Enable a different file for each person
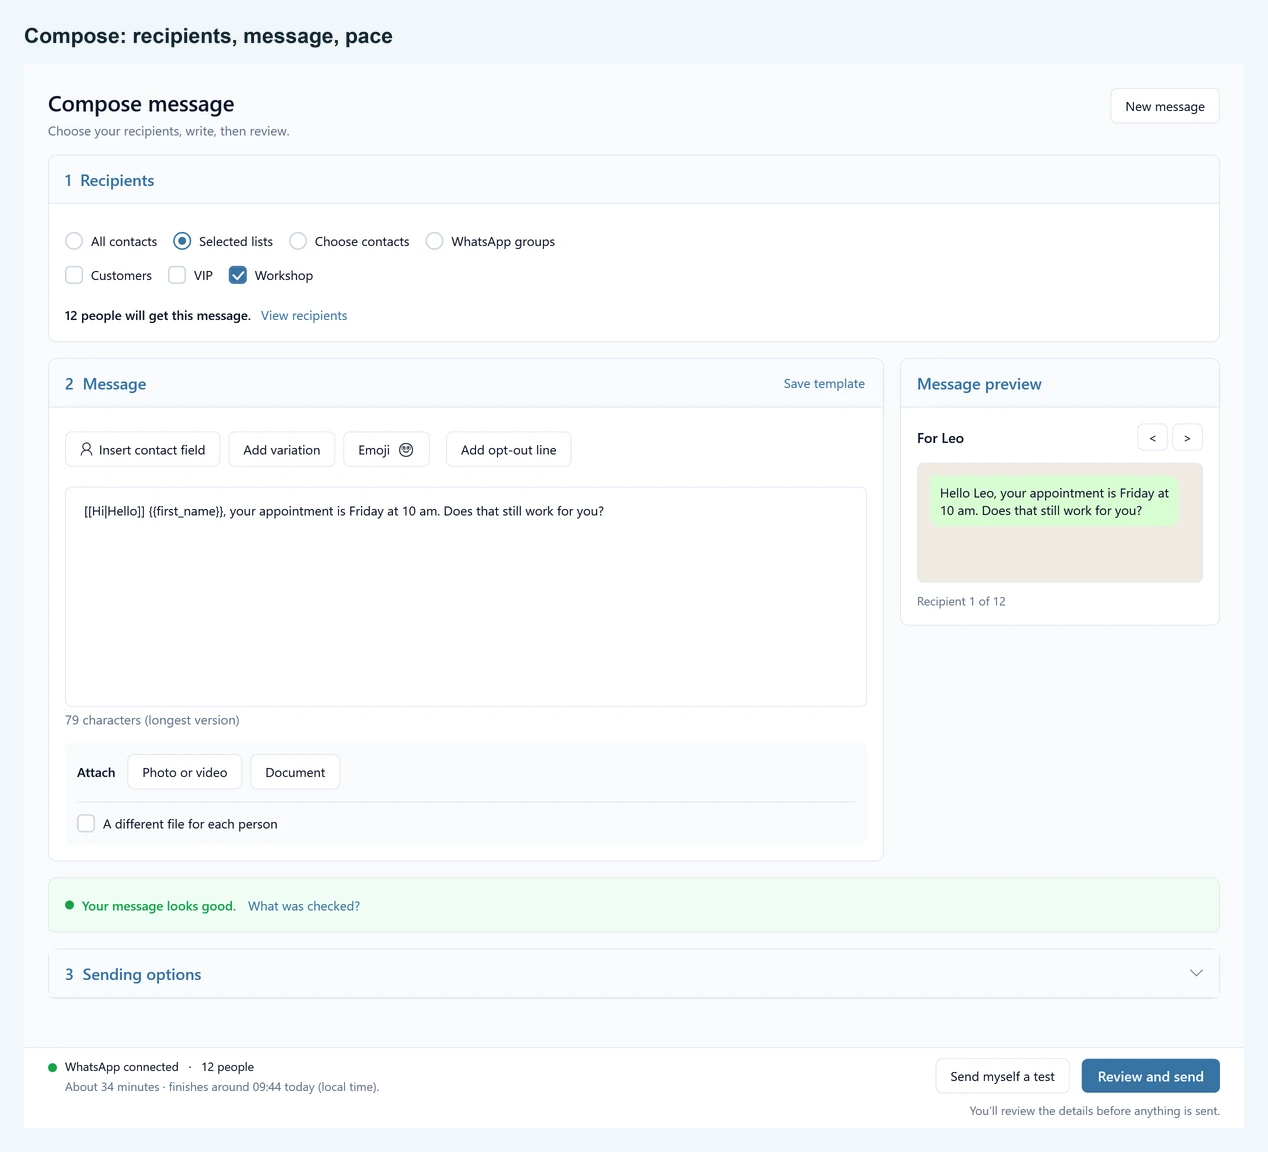The image size is (1268, 1152). point(86,823)
